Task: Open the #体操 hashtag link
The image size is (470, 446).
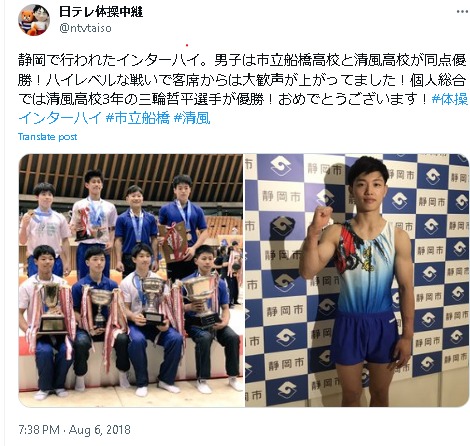Action: 450,99
